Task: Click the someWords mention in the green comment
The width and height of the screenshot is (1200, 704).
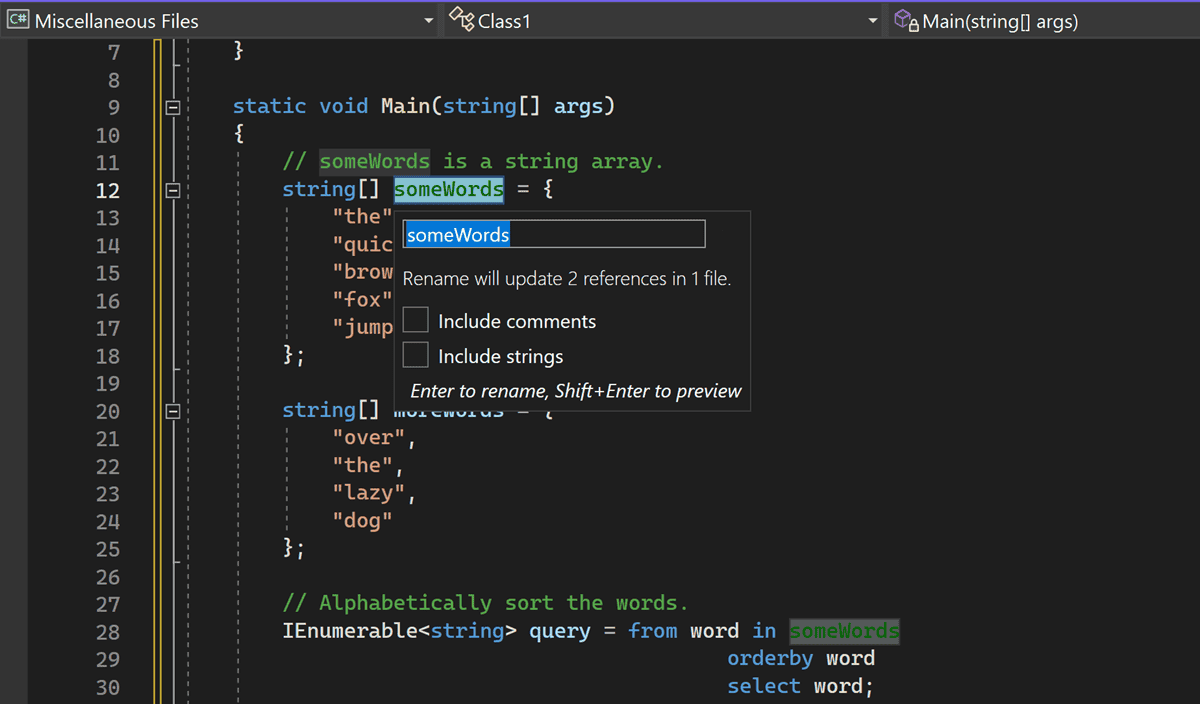Action: click(x=374, y=161)
